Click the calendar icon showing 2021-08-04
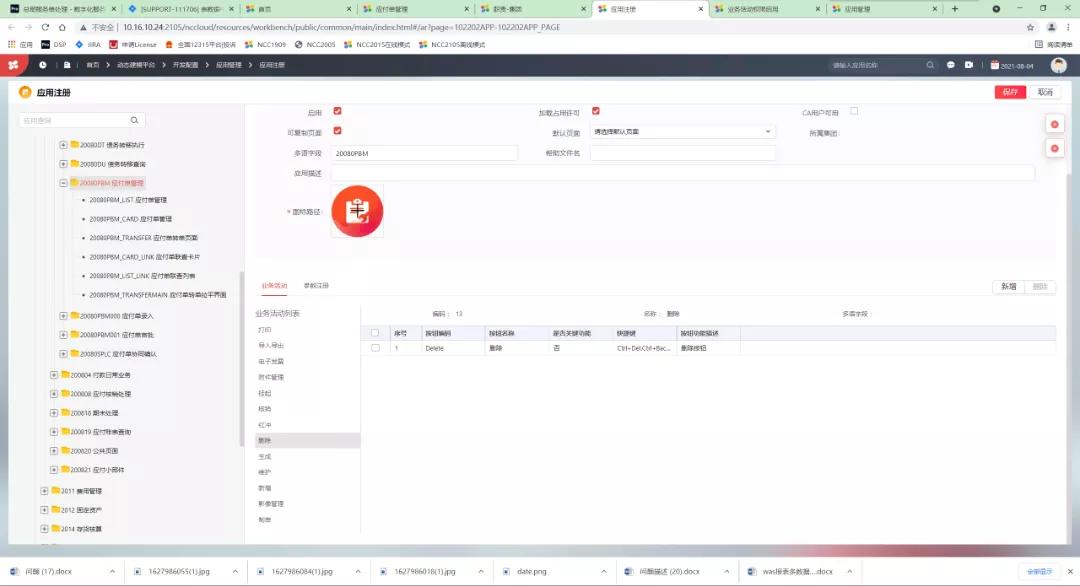 pyautogui.click(x=995, y=64)
